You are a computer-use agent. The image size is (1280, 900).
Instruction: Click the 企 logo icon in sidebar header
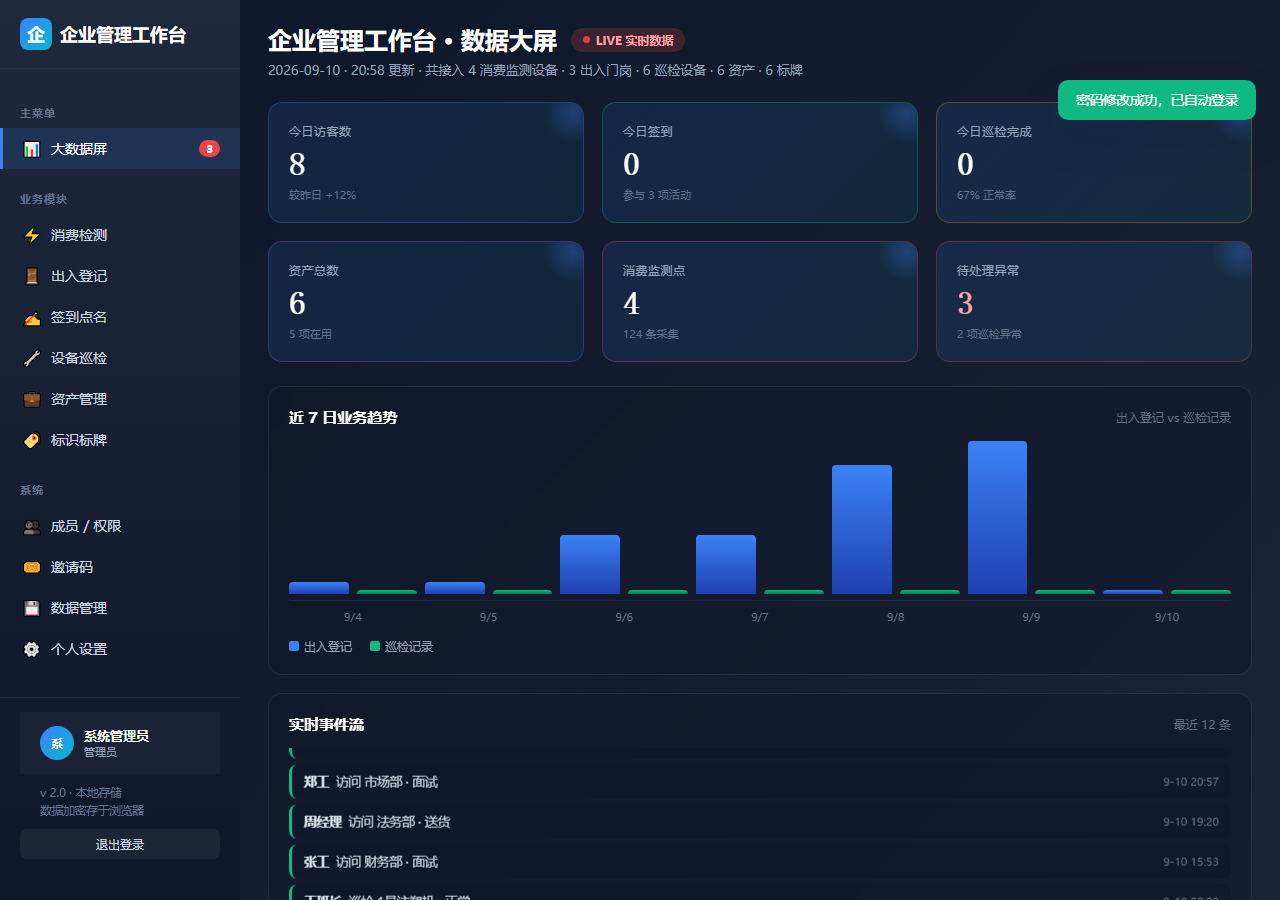coord(36,34)
